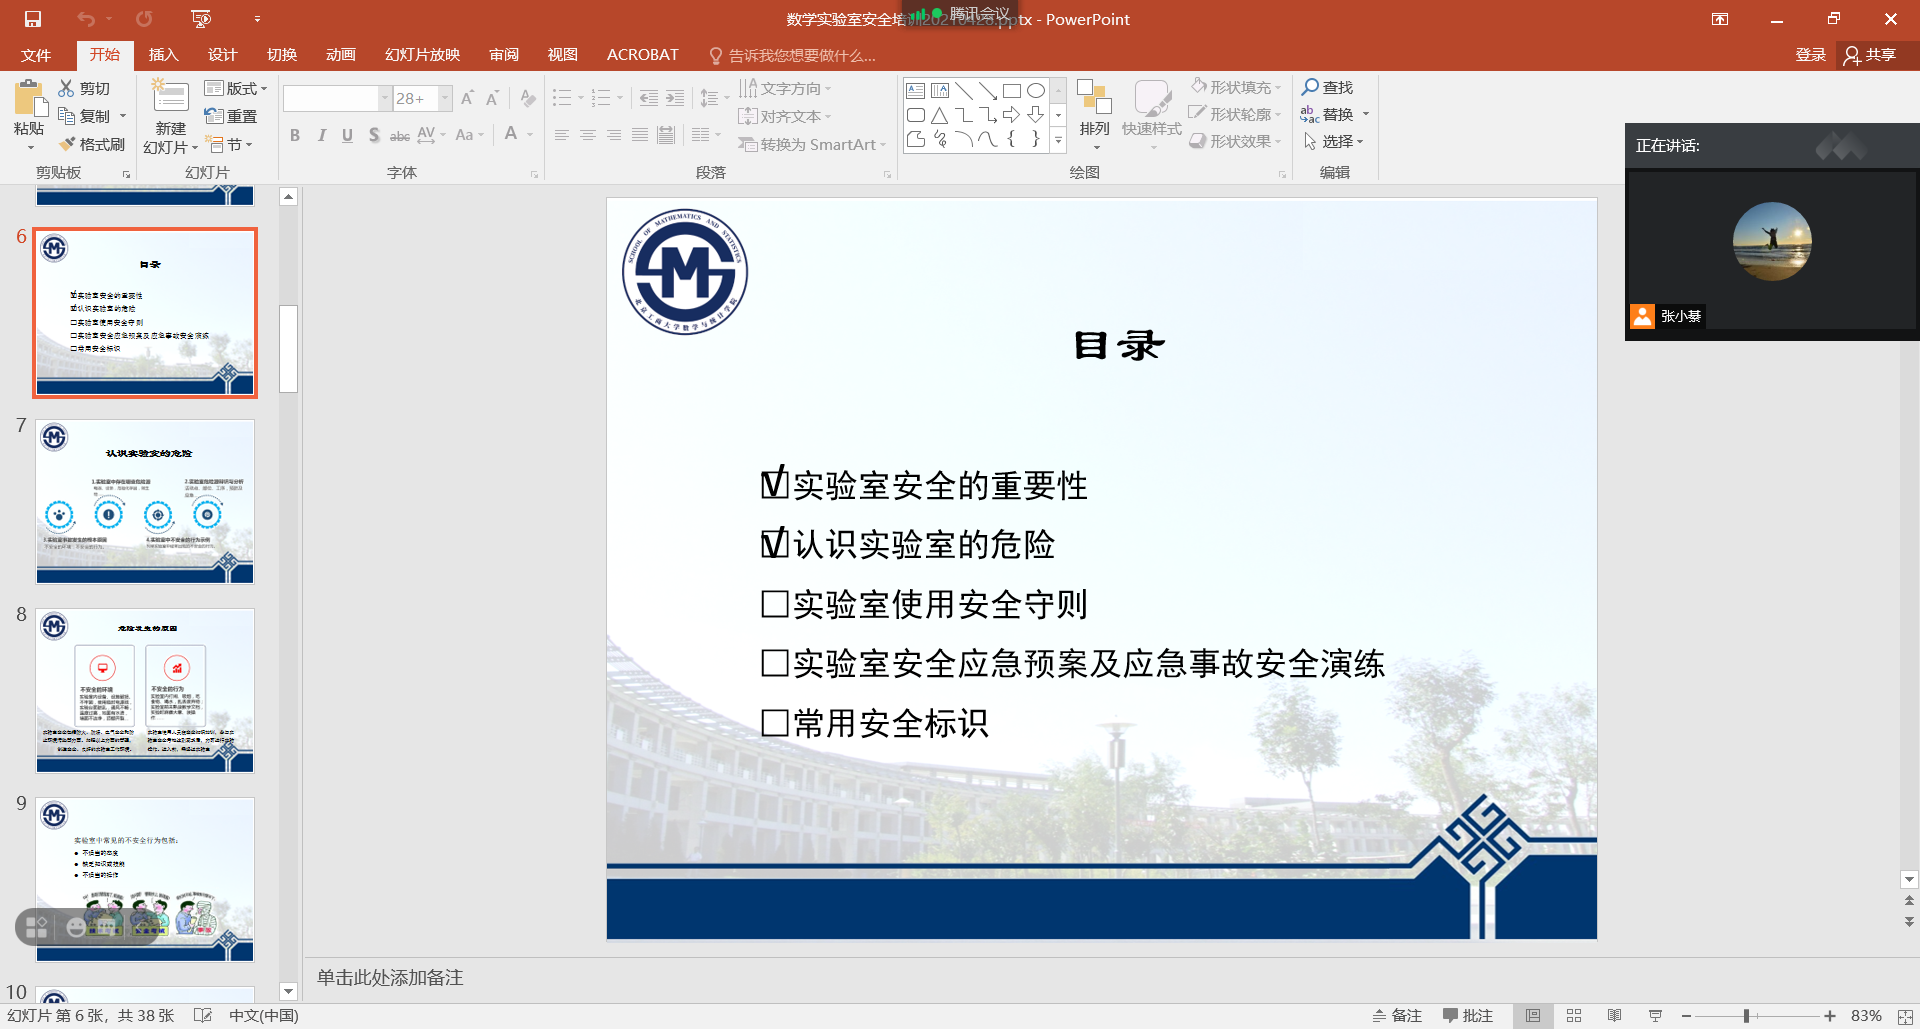Expand the shapes gallery more arrow
The height and width of the screenshot is (1029, 1920).
(x=1058, y=142)
